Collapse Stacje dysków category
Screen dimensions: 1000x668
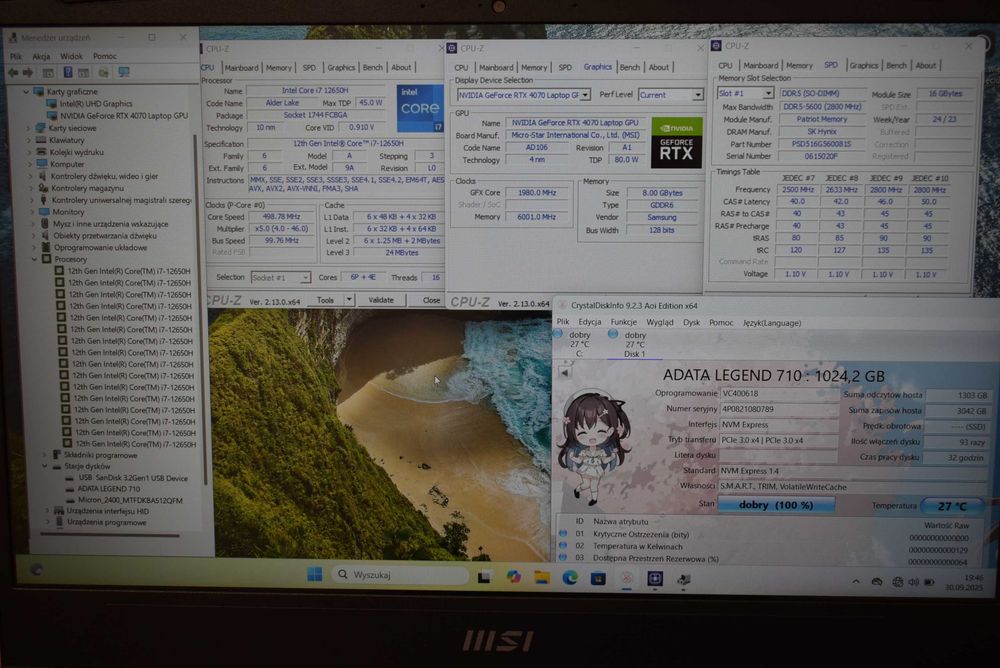coord(45,466)
